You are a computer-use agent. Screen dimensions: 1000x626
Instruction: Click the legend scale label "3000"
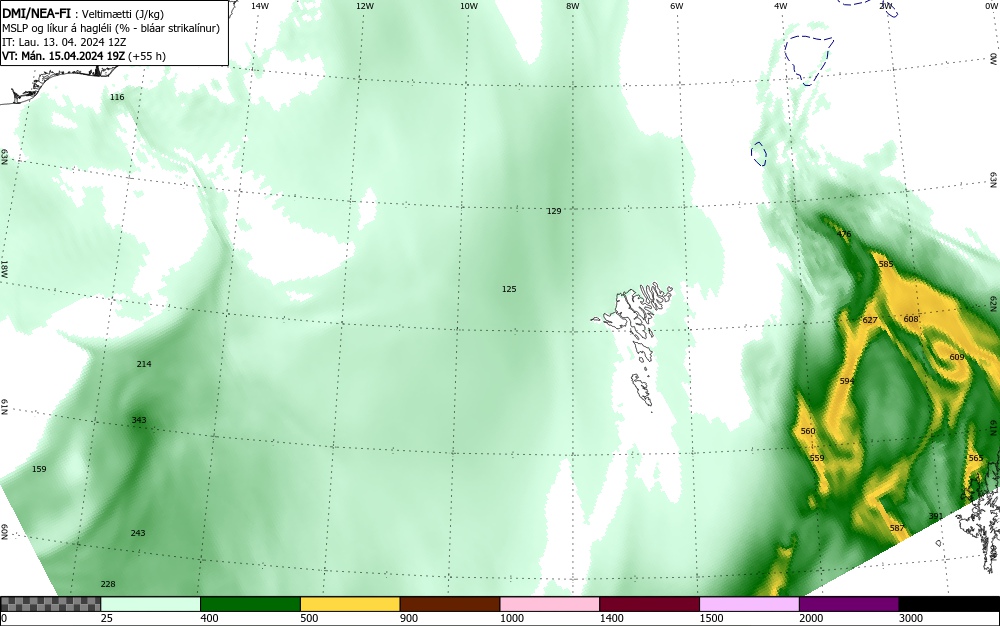911,618
